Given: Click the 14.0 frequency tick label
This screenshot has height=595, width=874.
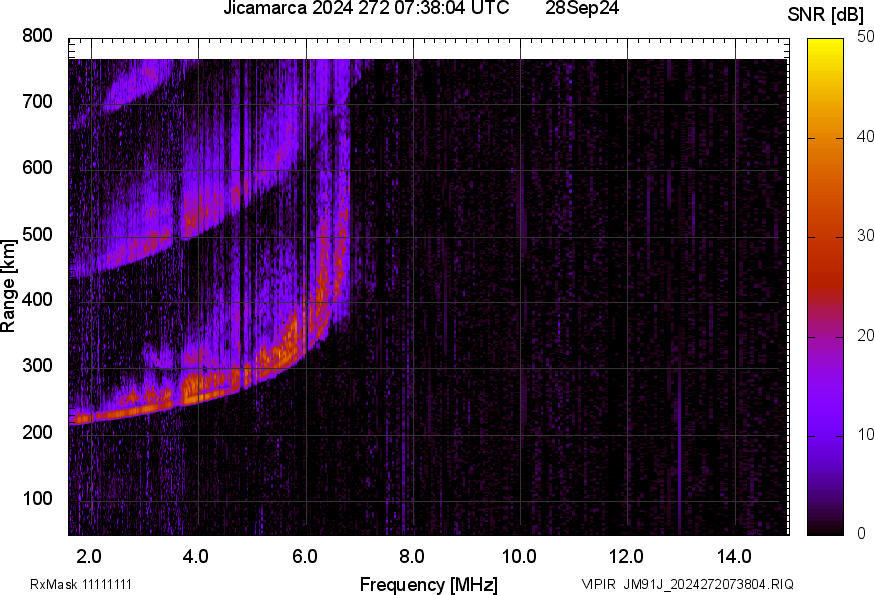Looking at the screenshot, I should coord(734,556).
